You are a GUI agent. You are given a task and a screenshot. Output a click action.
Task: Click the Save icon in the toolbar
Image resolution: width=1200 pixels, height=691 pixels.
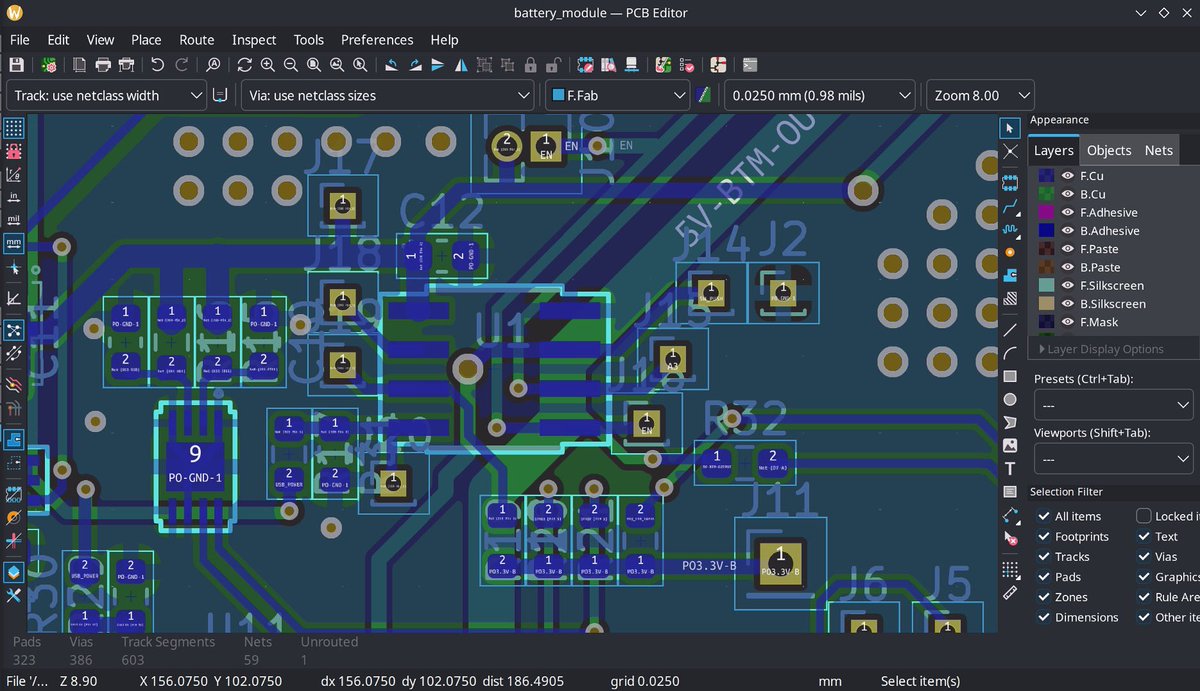[x=16, y=65]
